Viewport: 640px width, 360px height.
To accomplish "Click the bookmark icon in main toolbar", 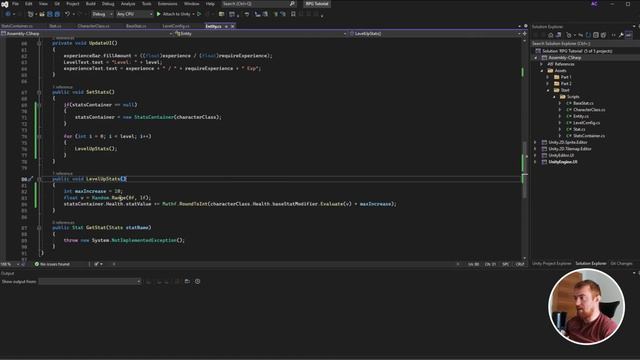I will (293, 14).
